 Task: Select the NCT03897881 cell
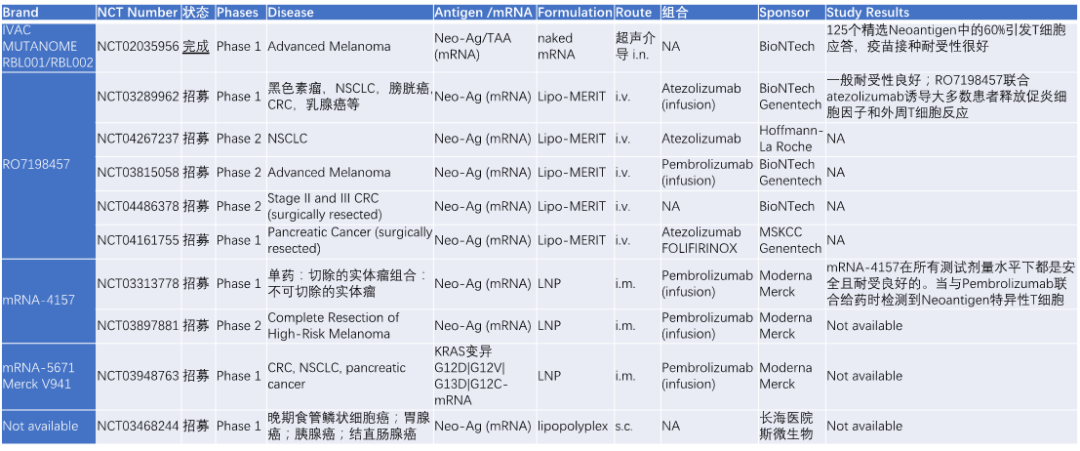point(137,326)
